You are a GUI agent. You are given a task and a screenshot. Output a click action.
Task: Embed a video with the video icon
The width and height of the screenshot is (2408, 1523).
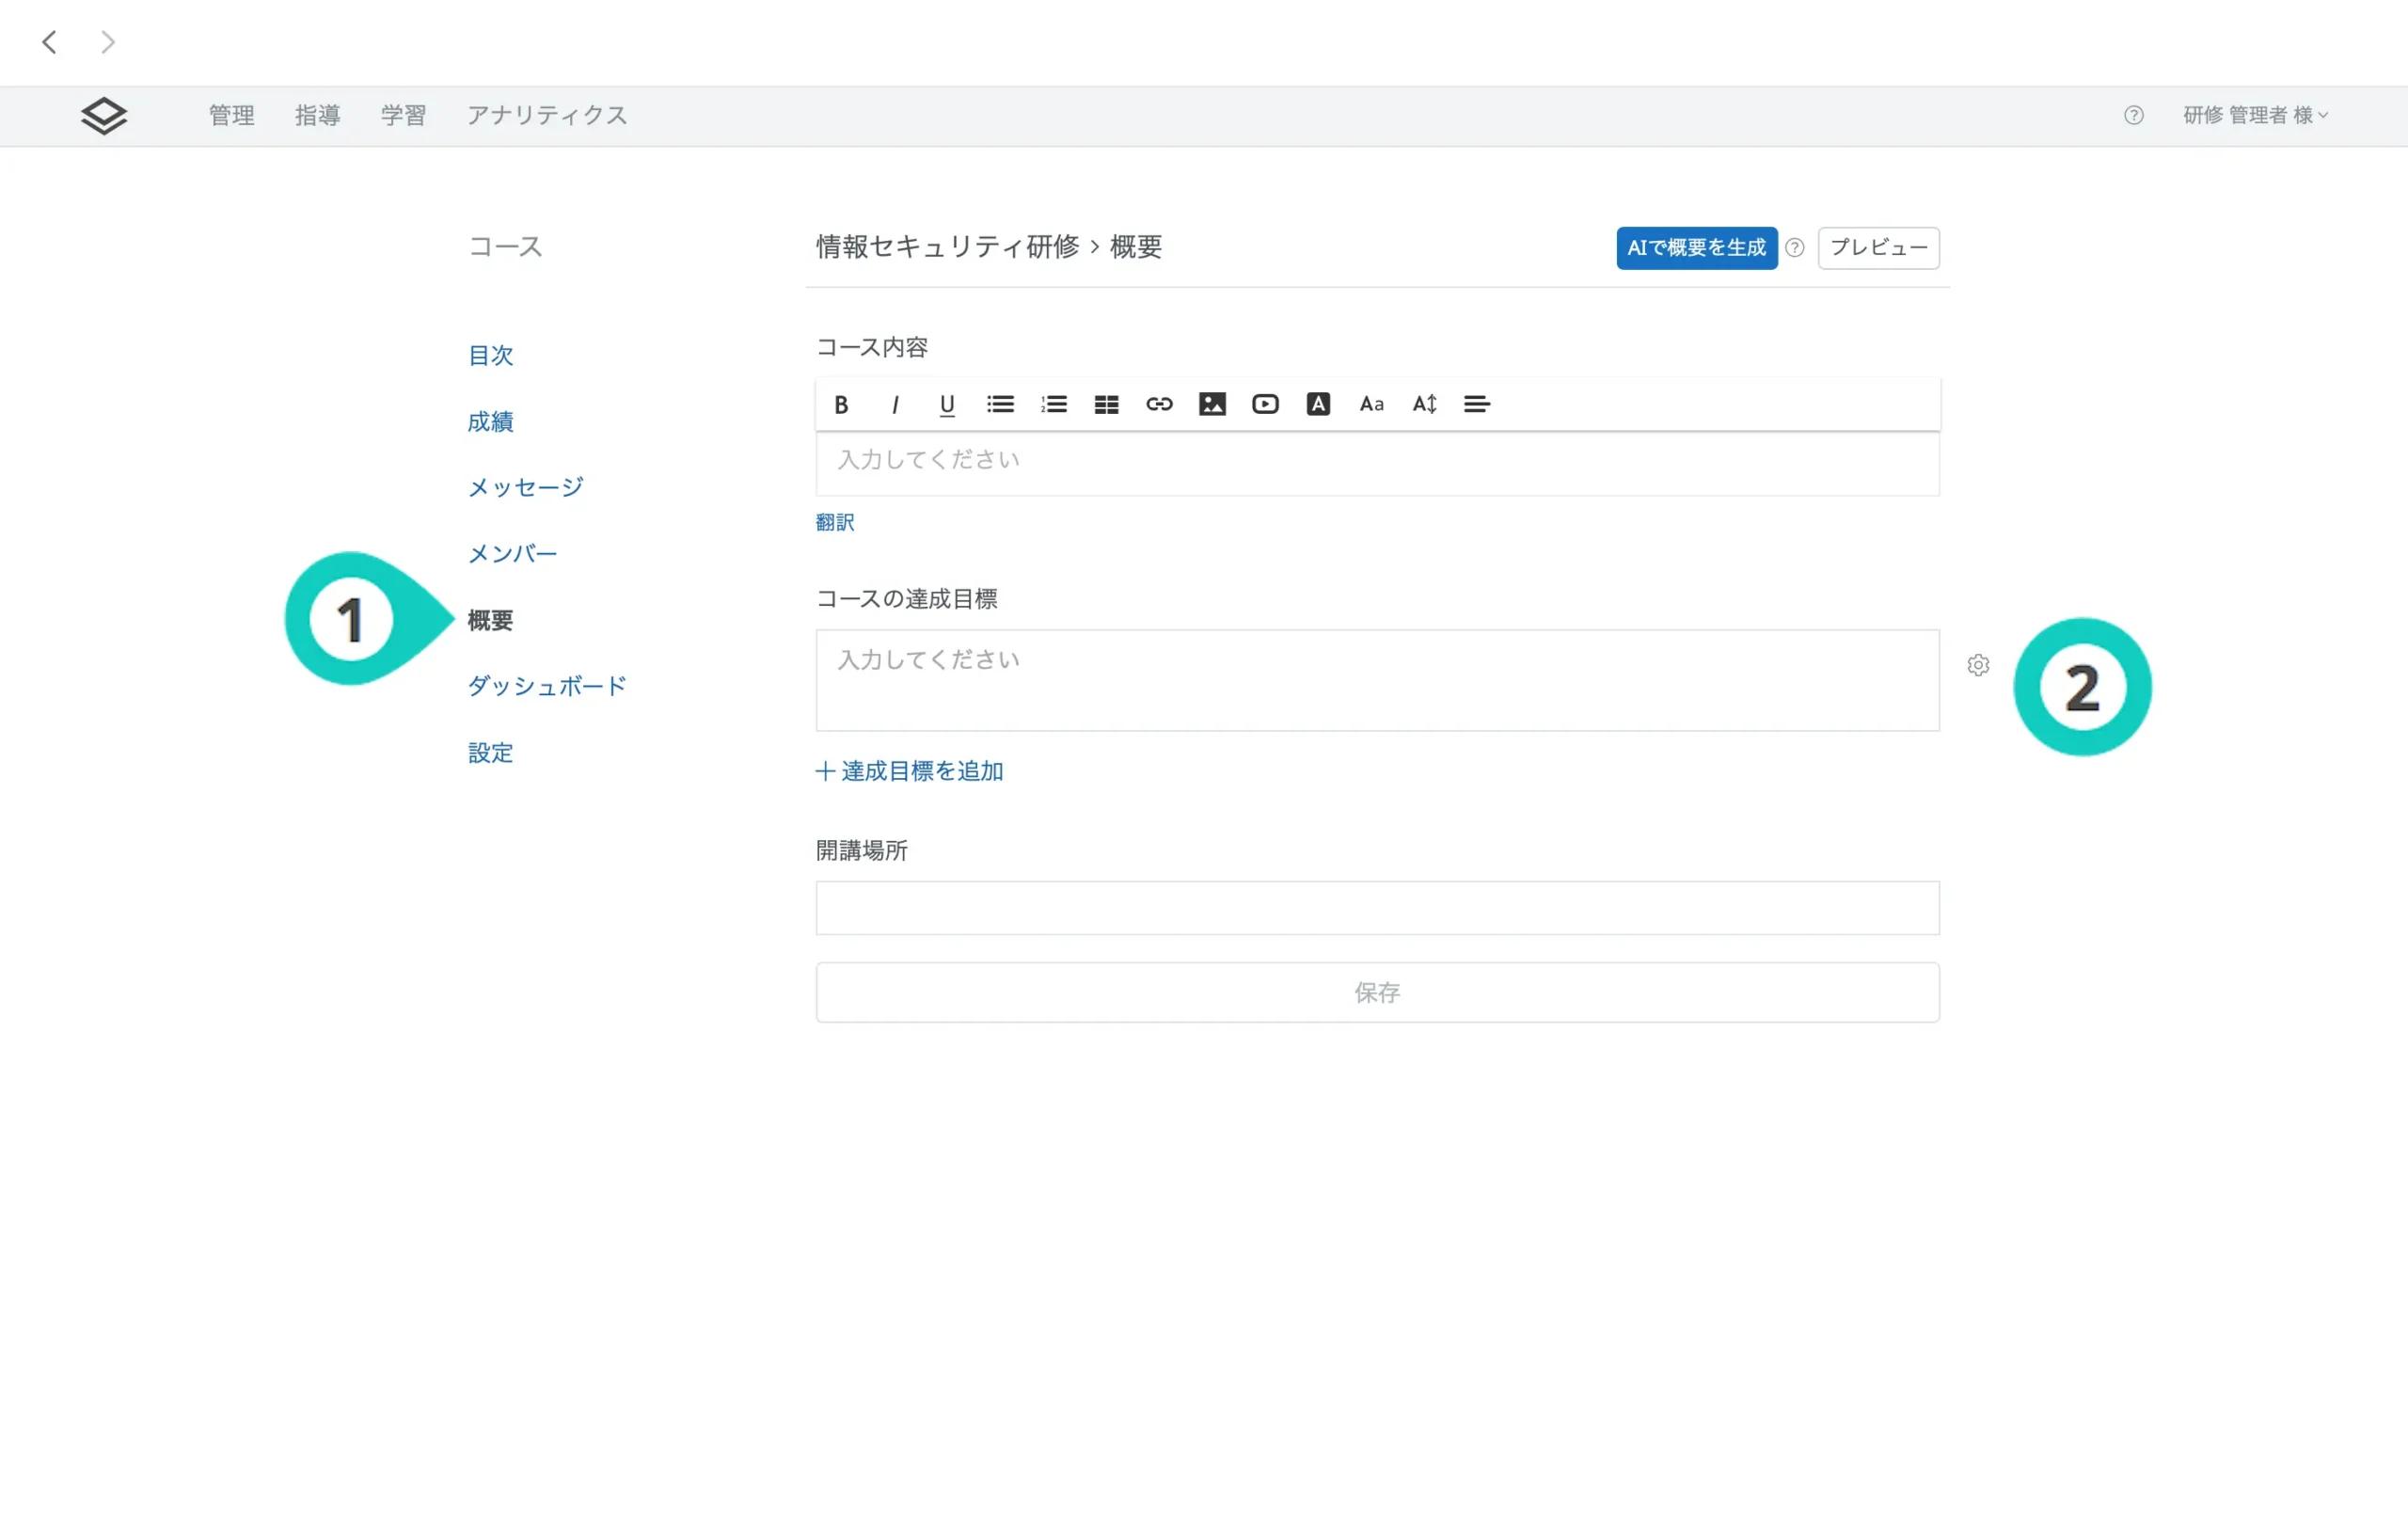[1265, 404]
